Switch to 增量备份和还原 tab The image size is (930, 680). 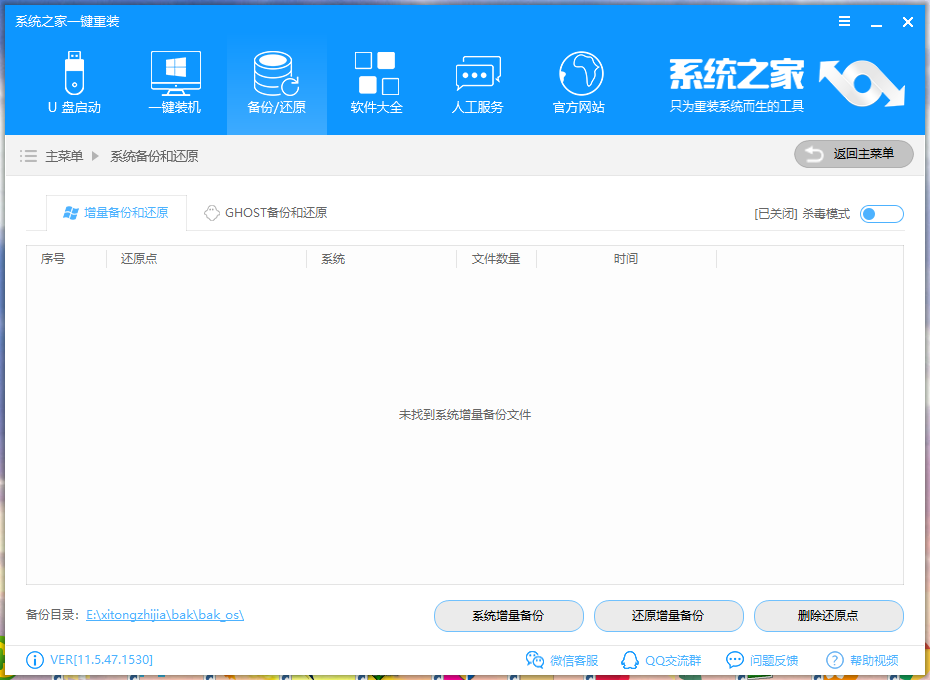click(116, 212)
